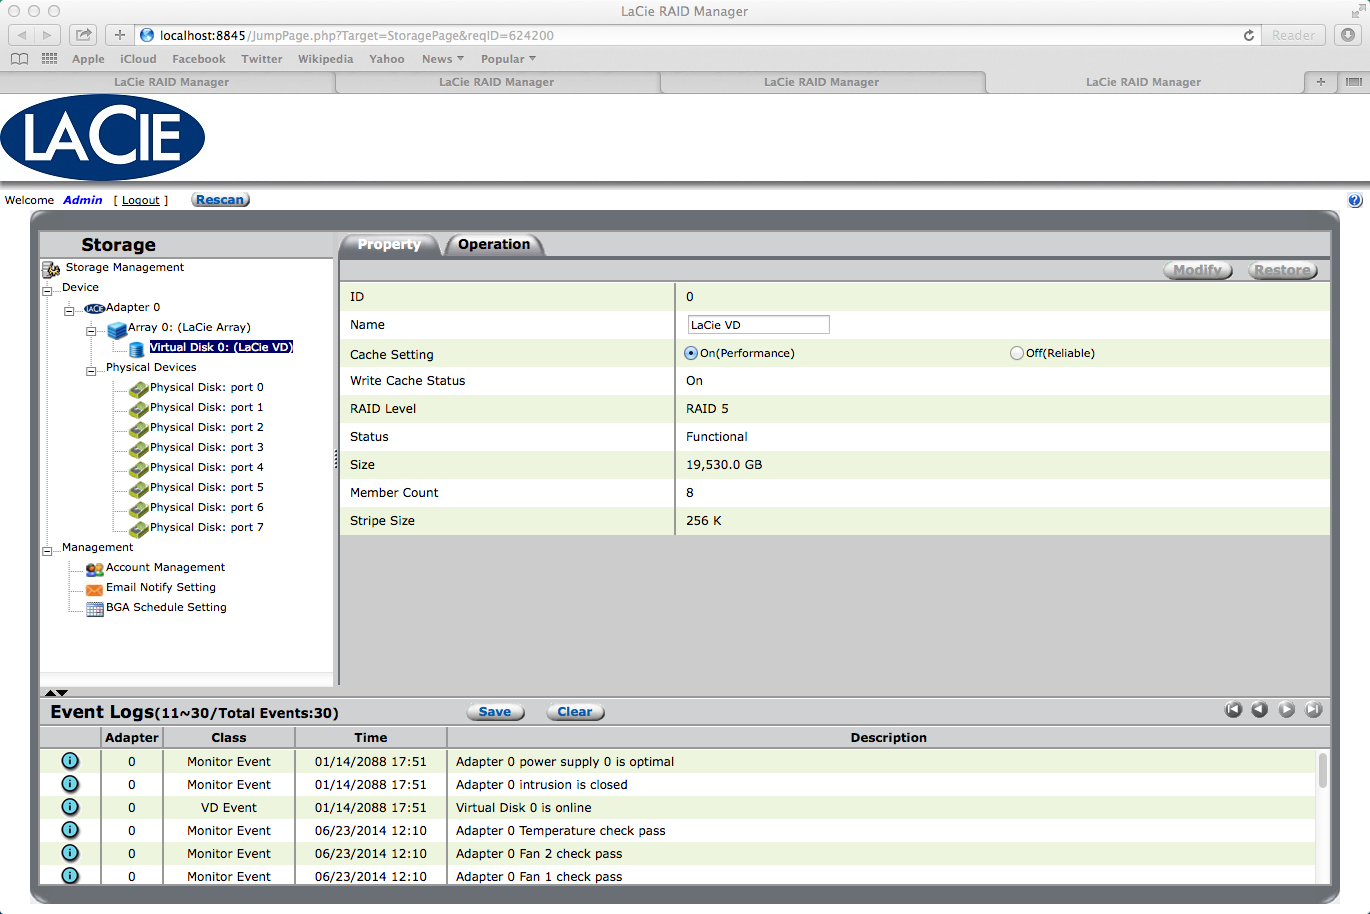
Task: Click the Physical Disk port 0 icon
Action: coord(139,390)
